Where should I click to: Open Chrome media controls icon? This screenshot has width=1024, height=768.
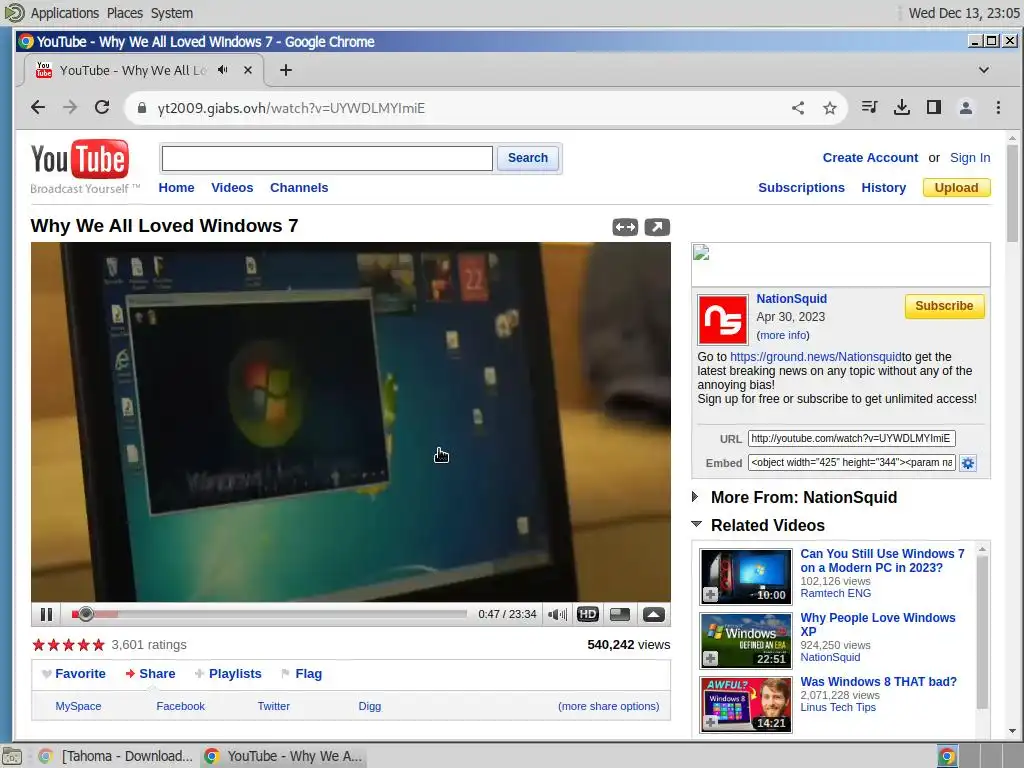click(869, 107)
